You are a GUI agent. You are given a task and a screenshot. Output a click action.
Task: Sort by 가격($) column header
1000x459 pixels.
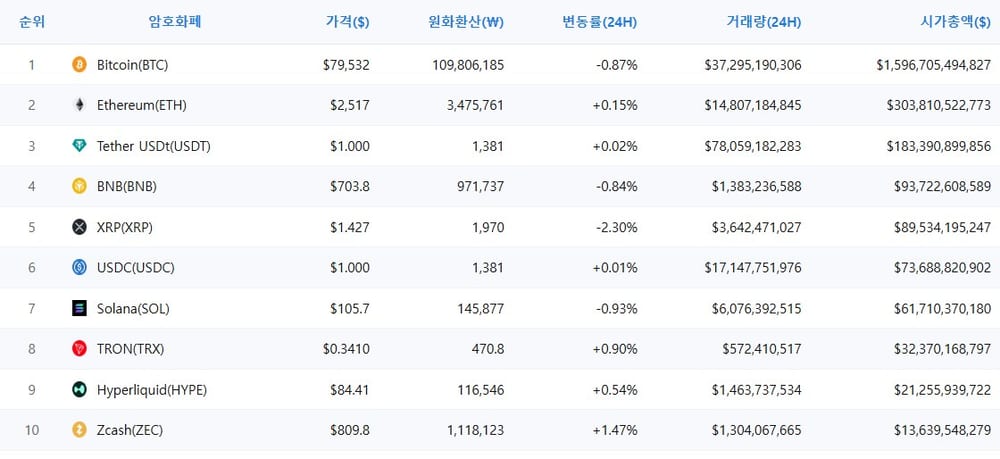pyautogui.click(x=348, y=22)
